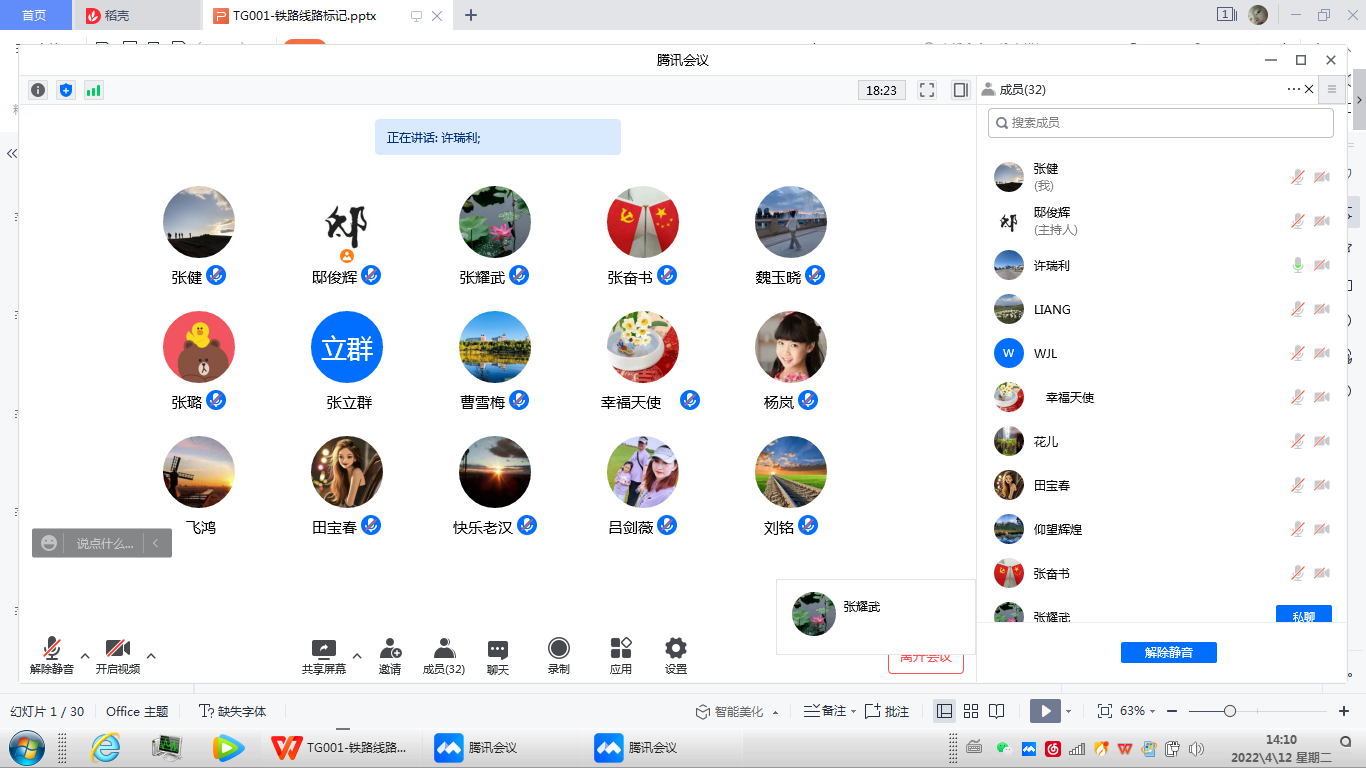Open meeting Settings gear

coord(676,655)
